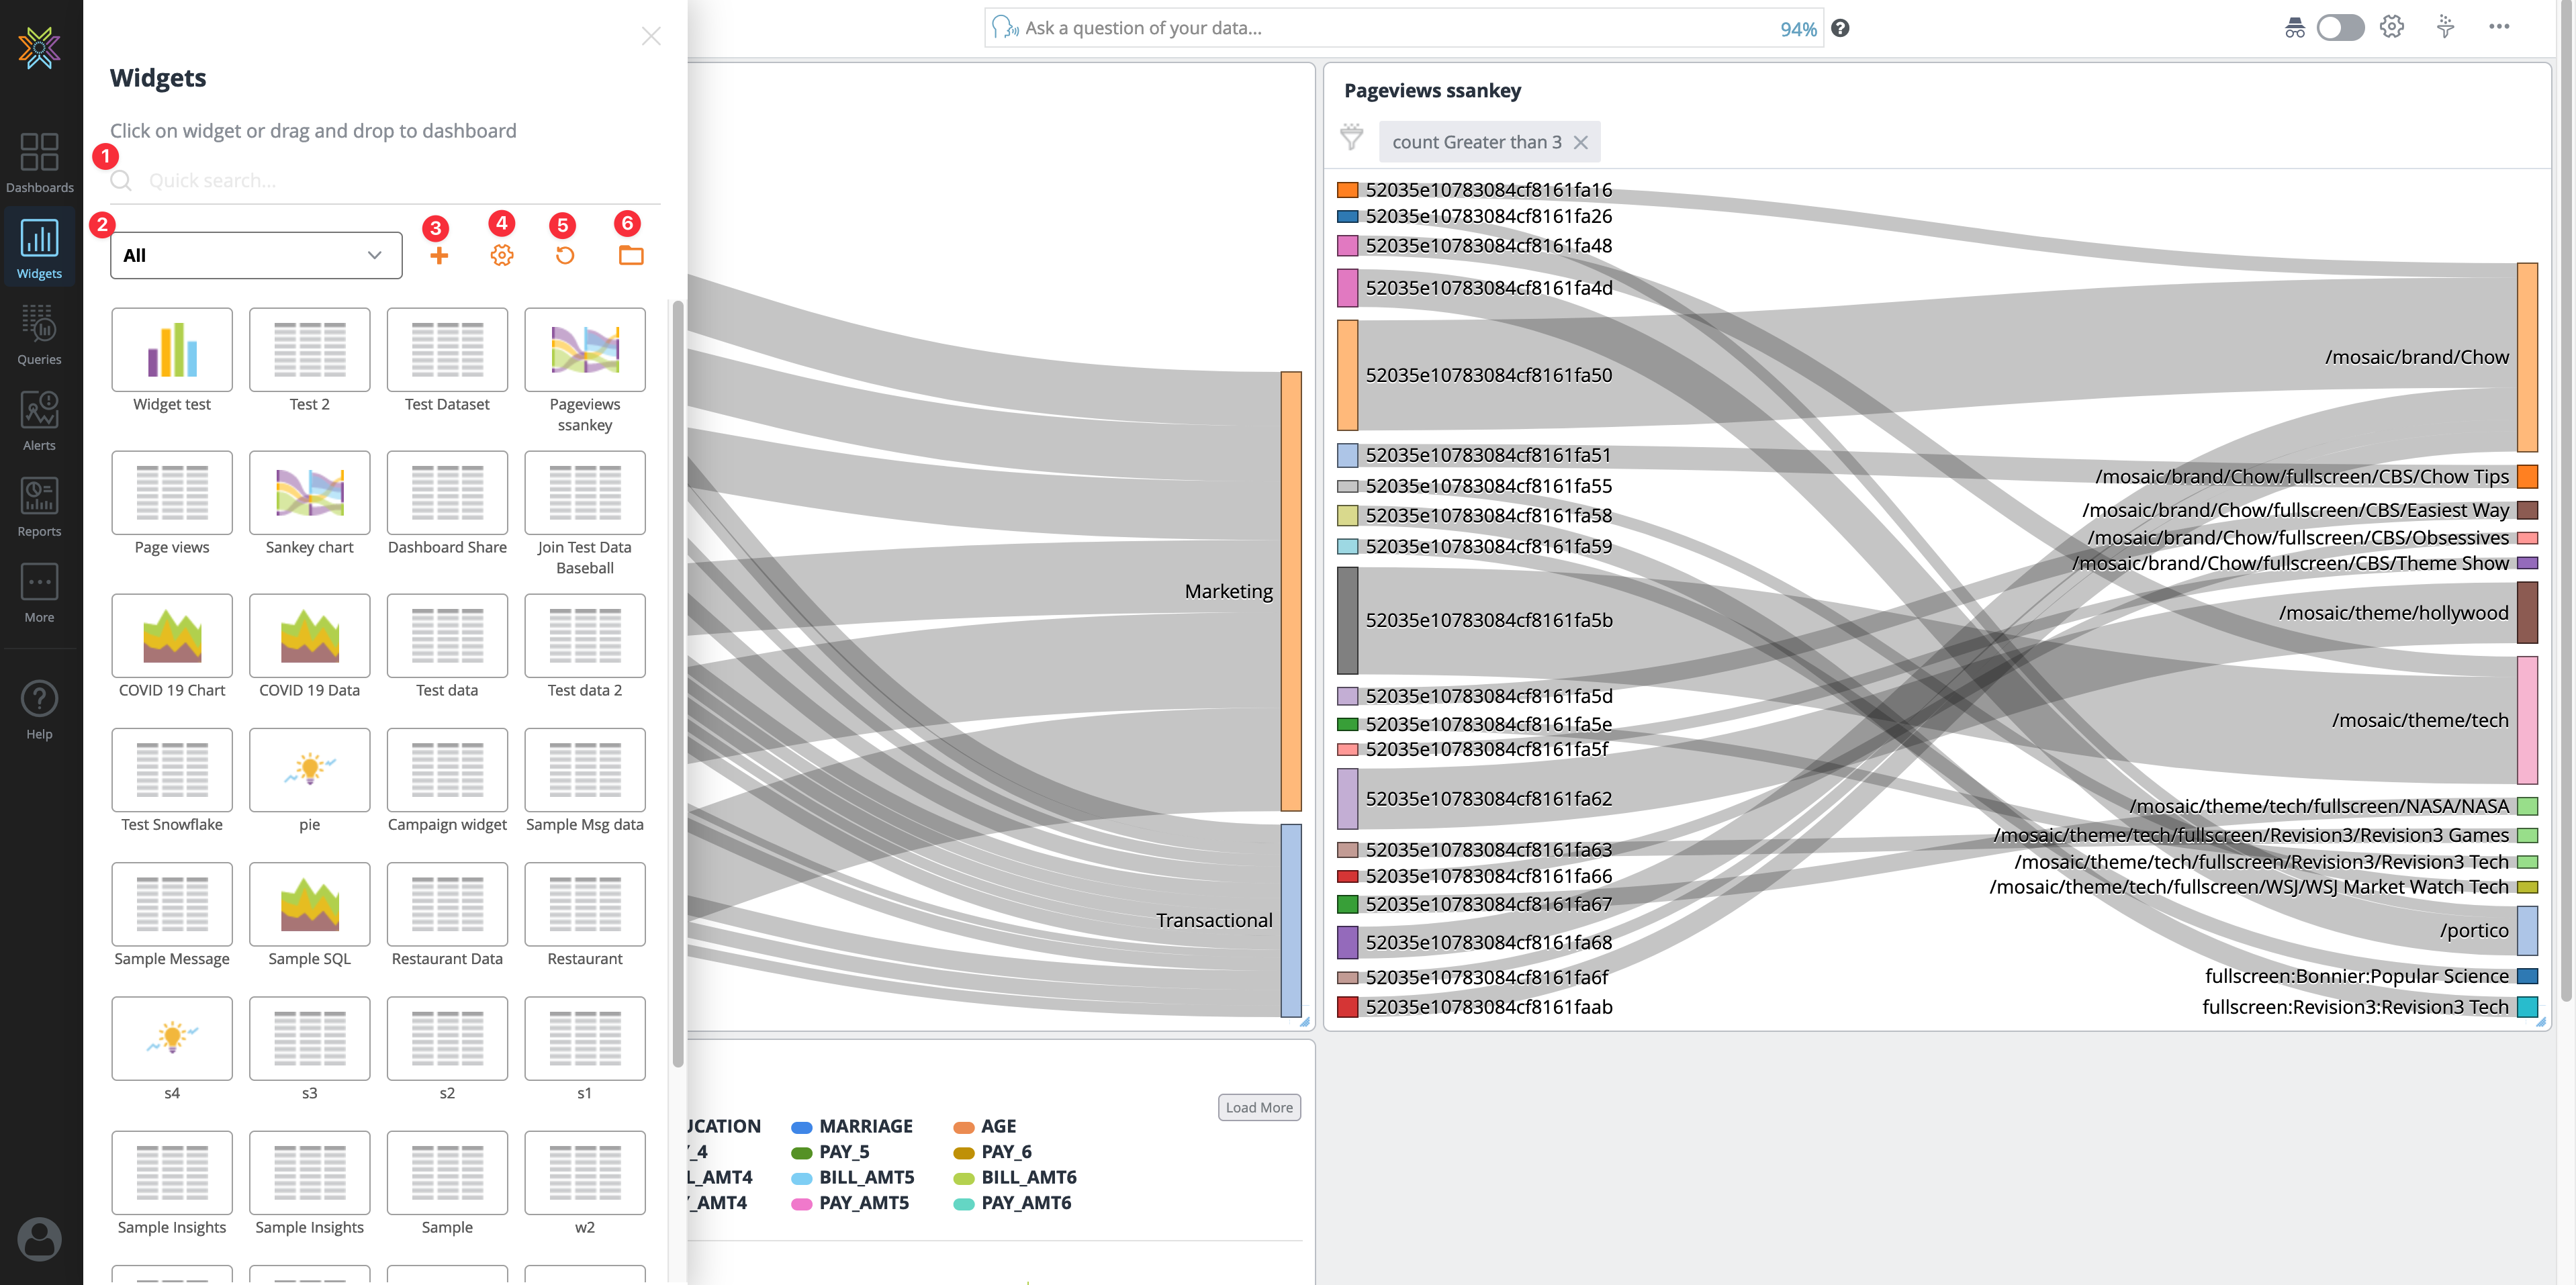Click the help question mark next to 94%
The width and height of the screenshot is (2576, 1285).
coord(1840,28)
